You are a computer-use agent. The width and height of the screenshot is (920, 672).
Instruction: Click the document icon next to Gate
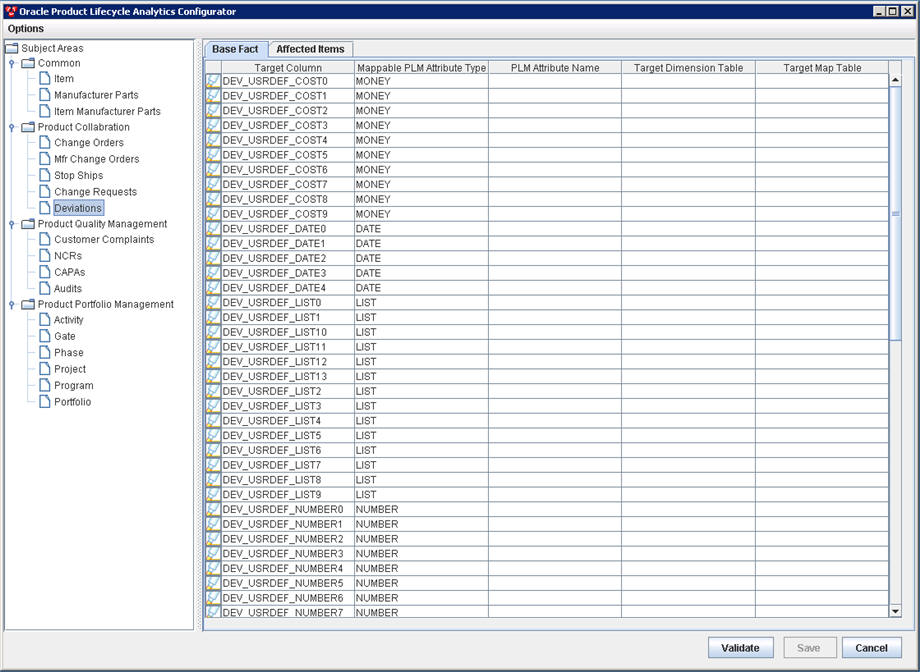tap(45, 336)
